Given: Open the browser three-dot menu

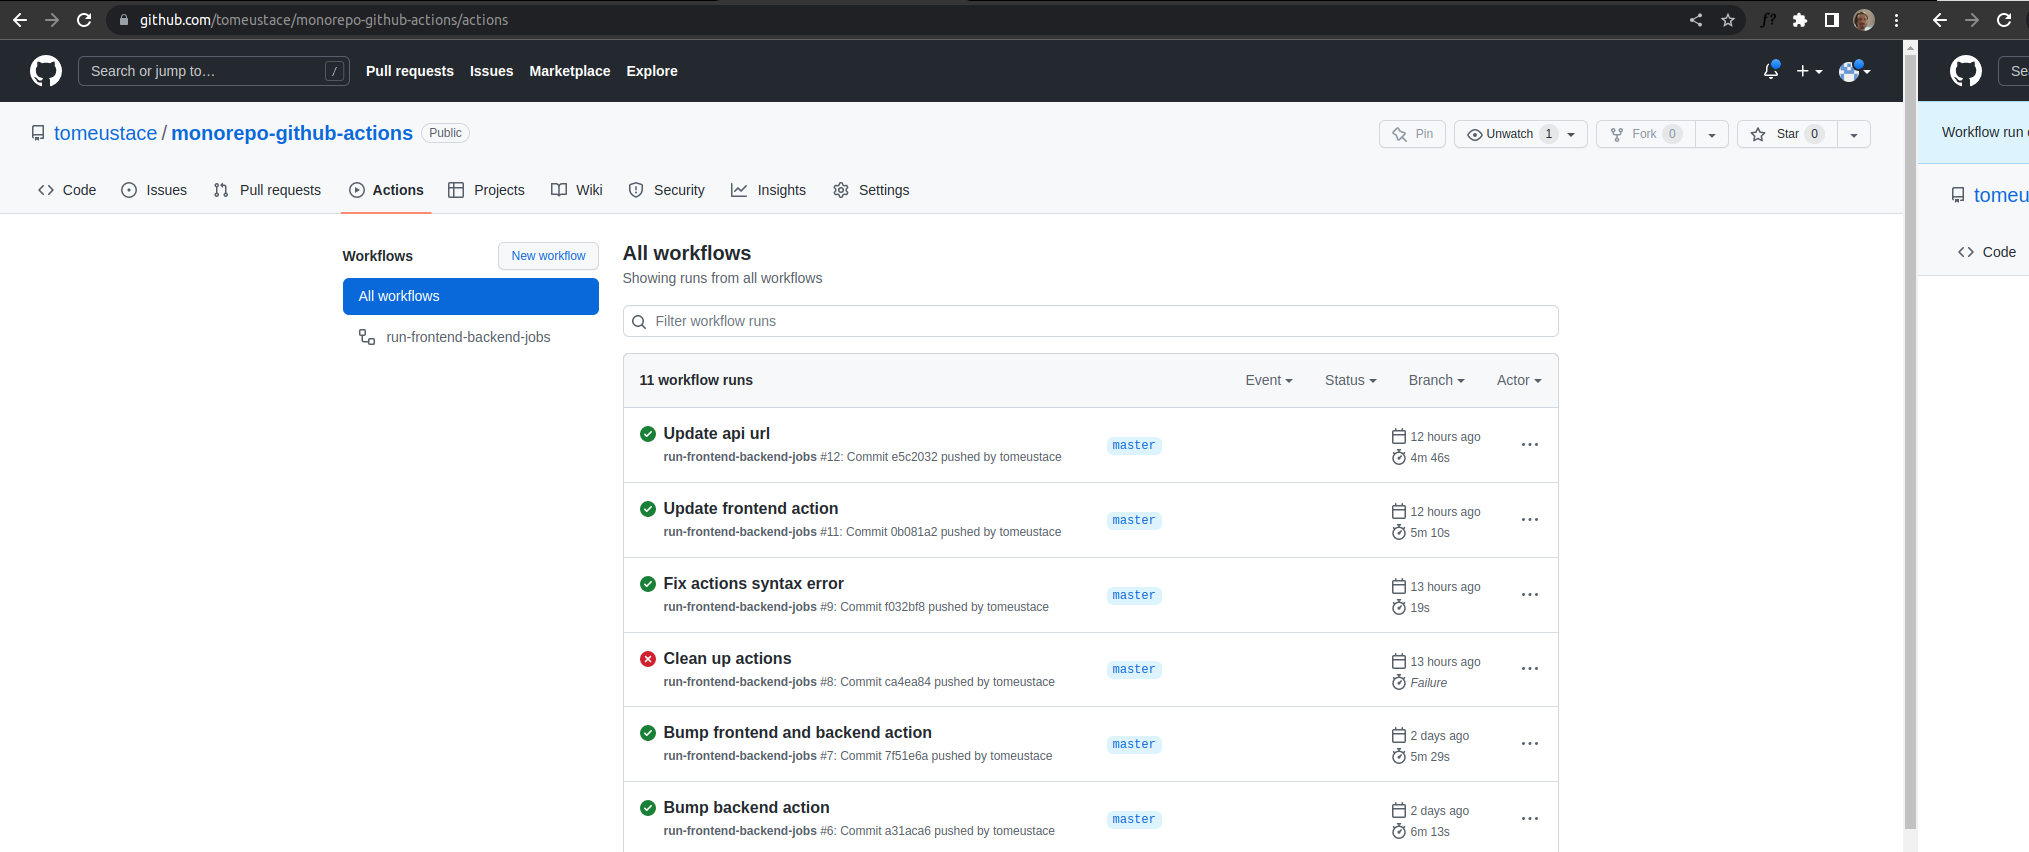Looking at the screenshot, I should tap(1896, 20).
